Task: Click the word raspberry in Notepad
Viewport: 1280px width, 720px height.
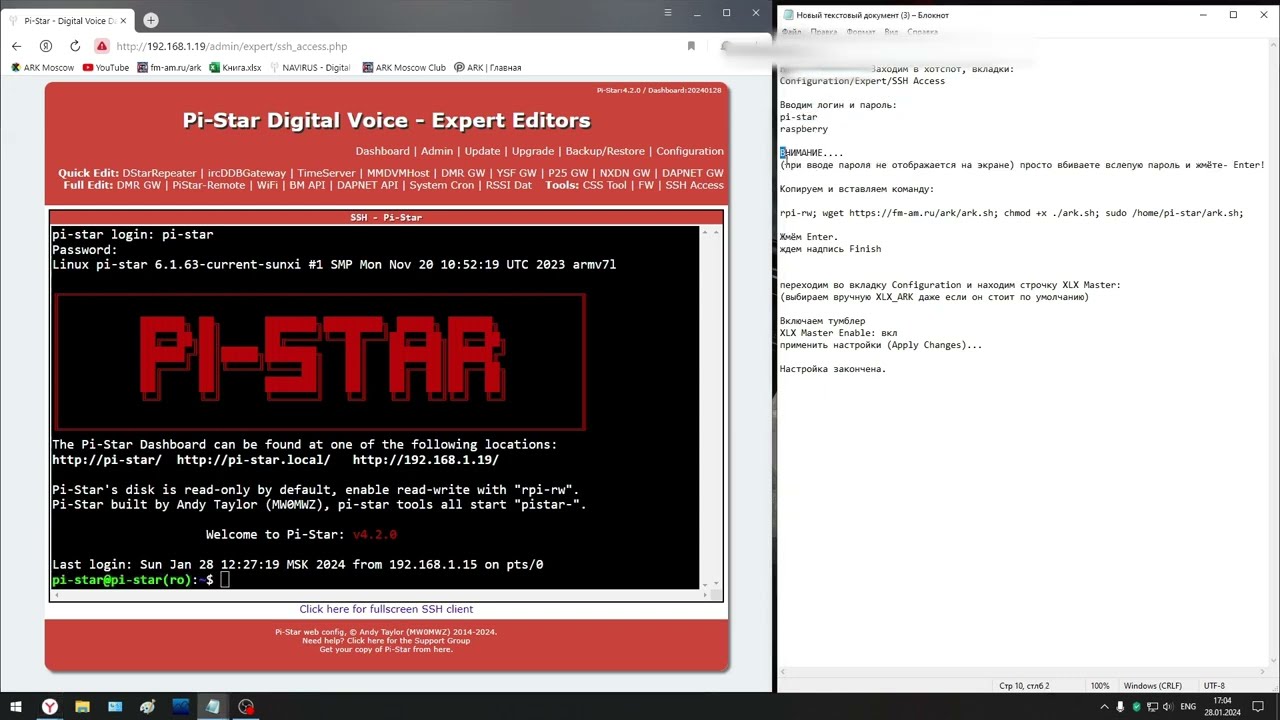Action: (x=804, y=129)
